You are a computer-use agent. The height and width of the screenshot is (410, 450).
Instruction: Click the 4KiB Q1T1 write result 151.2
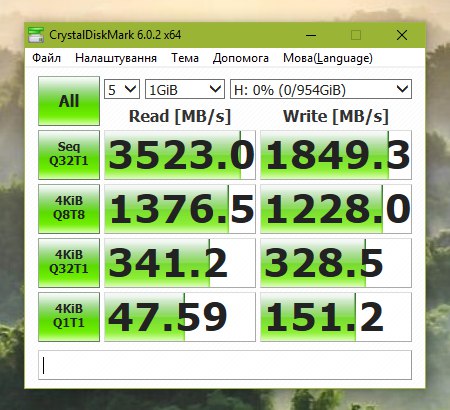point(336,317)
